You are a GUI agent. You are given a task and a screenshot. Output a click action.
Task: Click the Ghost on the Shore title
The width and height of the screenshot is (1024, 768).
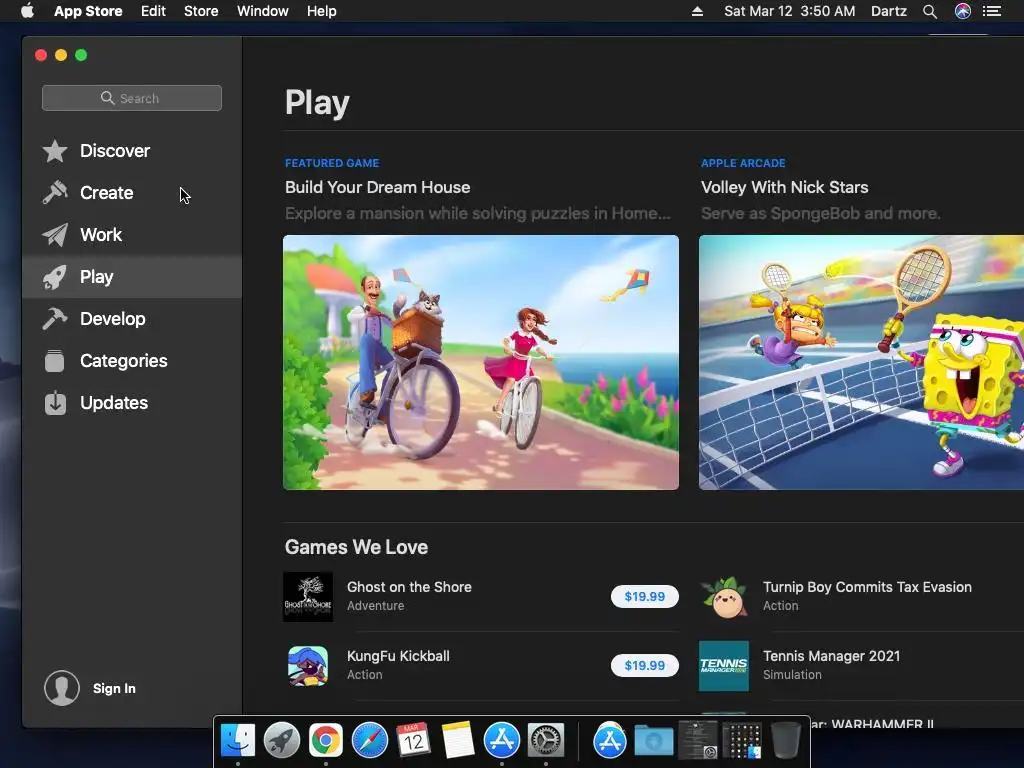point(409,587)
